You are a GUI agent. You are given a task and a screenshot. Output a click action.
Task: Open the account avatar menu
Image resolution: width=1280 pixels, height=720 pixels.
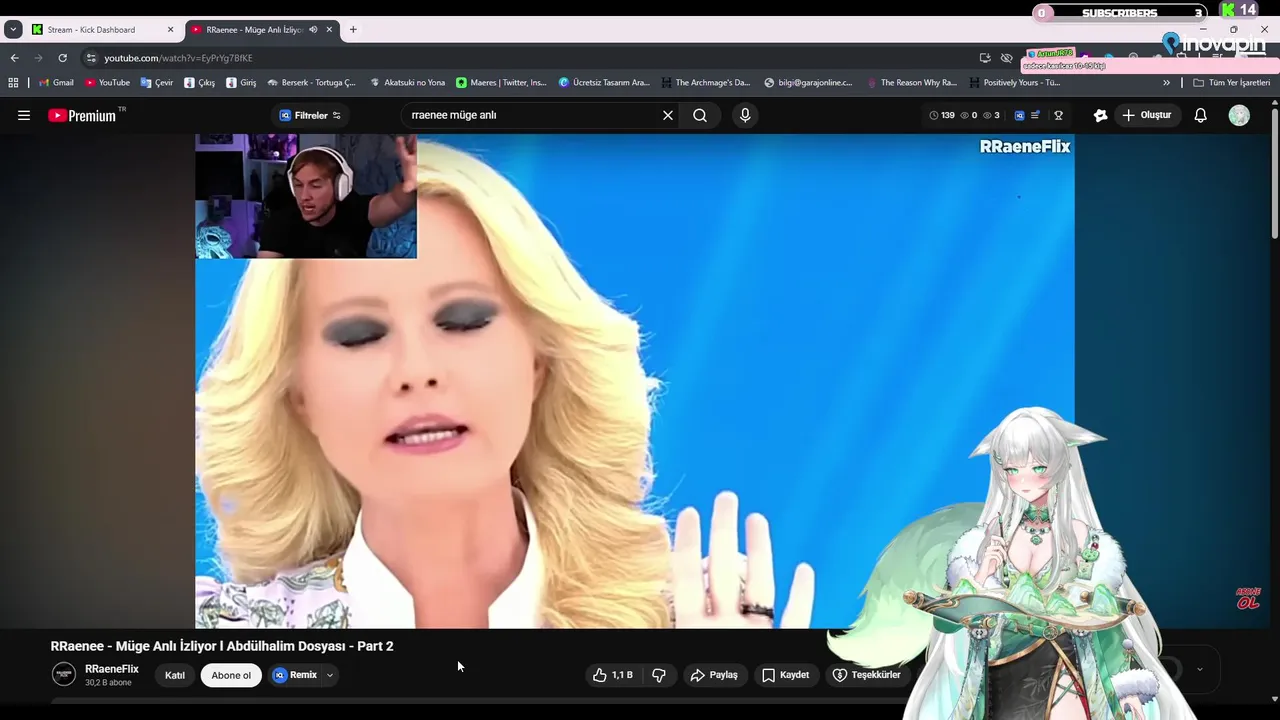click(x=1239, y=115)
